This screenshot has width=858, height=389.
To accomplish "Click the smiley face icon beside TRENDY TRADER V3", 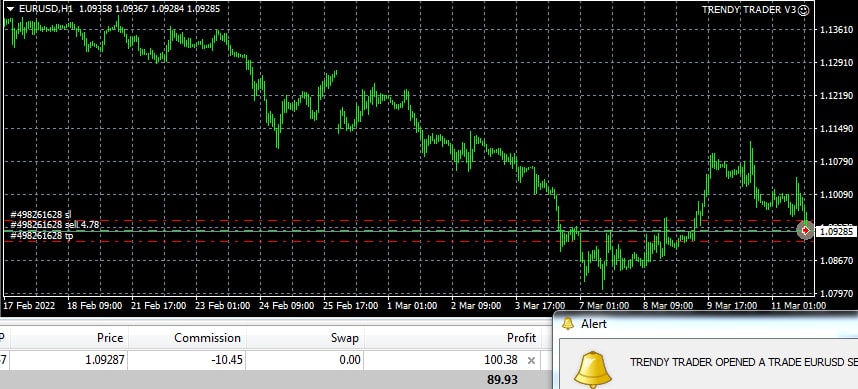I will [803, 10].
